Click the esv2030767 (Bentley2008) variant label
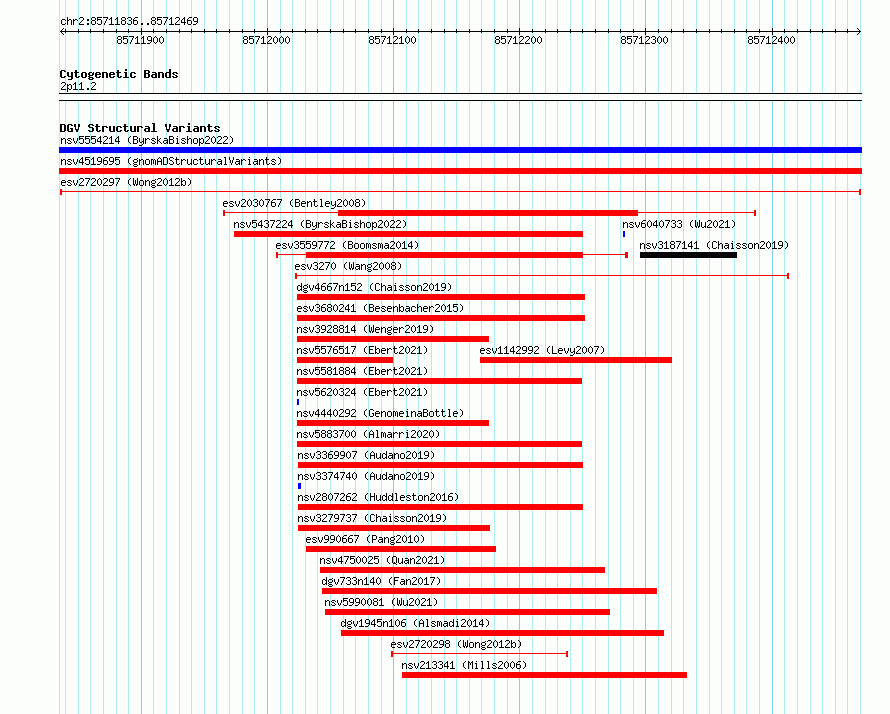This screenshot has width=890, height=714. (294, 203)
